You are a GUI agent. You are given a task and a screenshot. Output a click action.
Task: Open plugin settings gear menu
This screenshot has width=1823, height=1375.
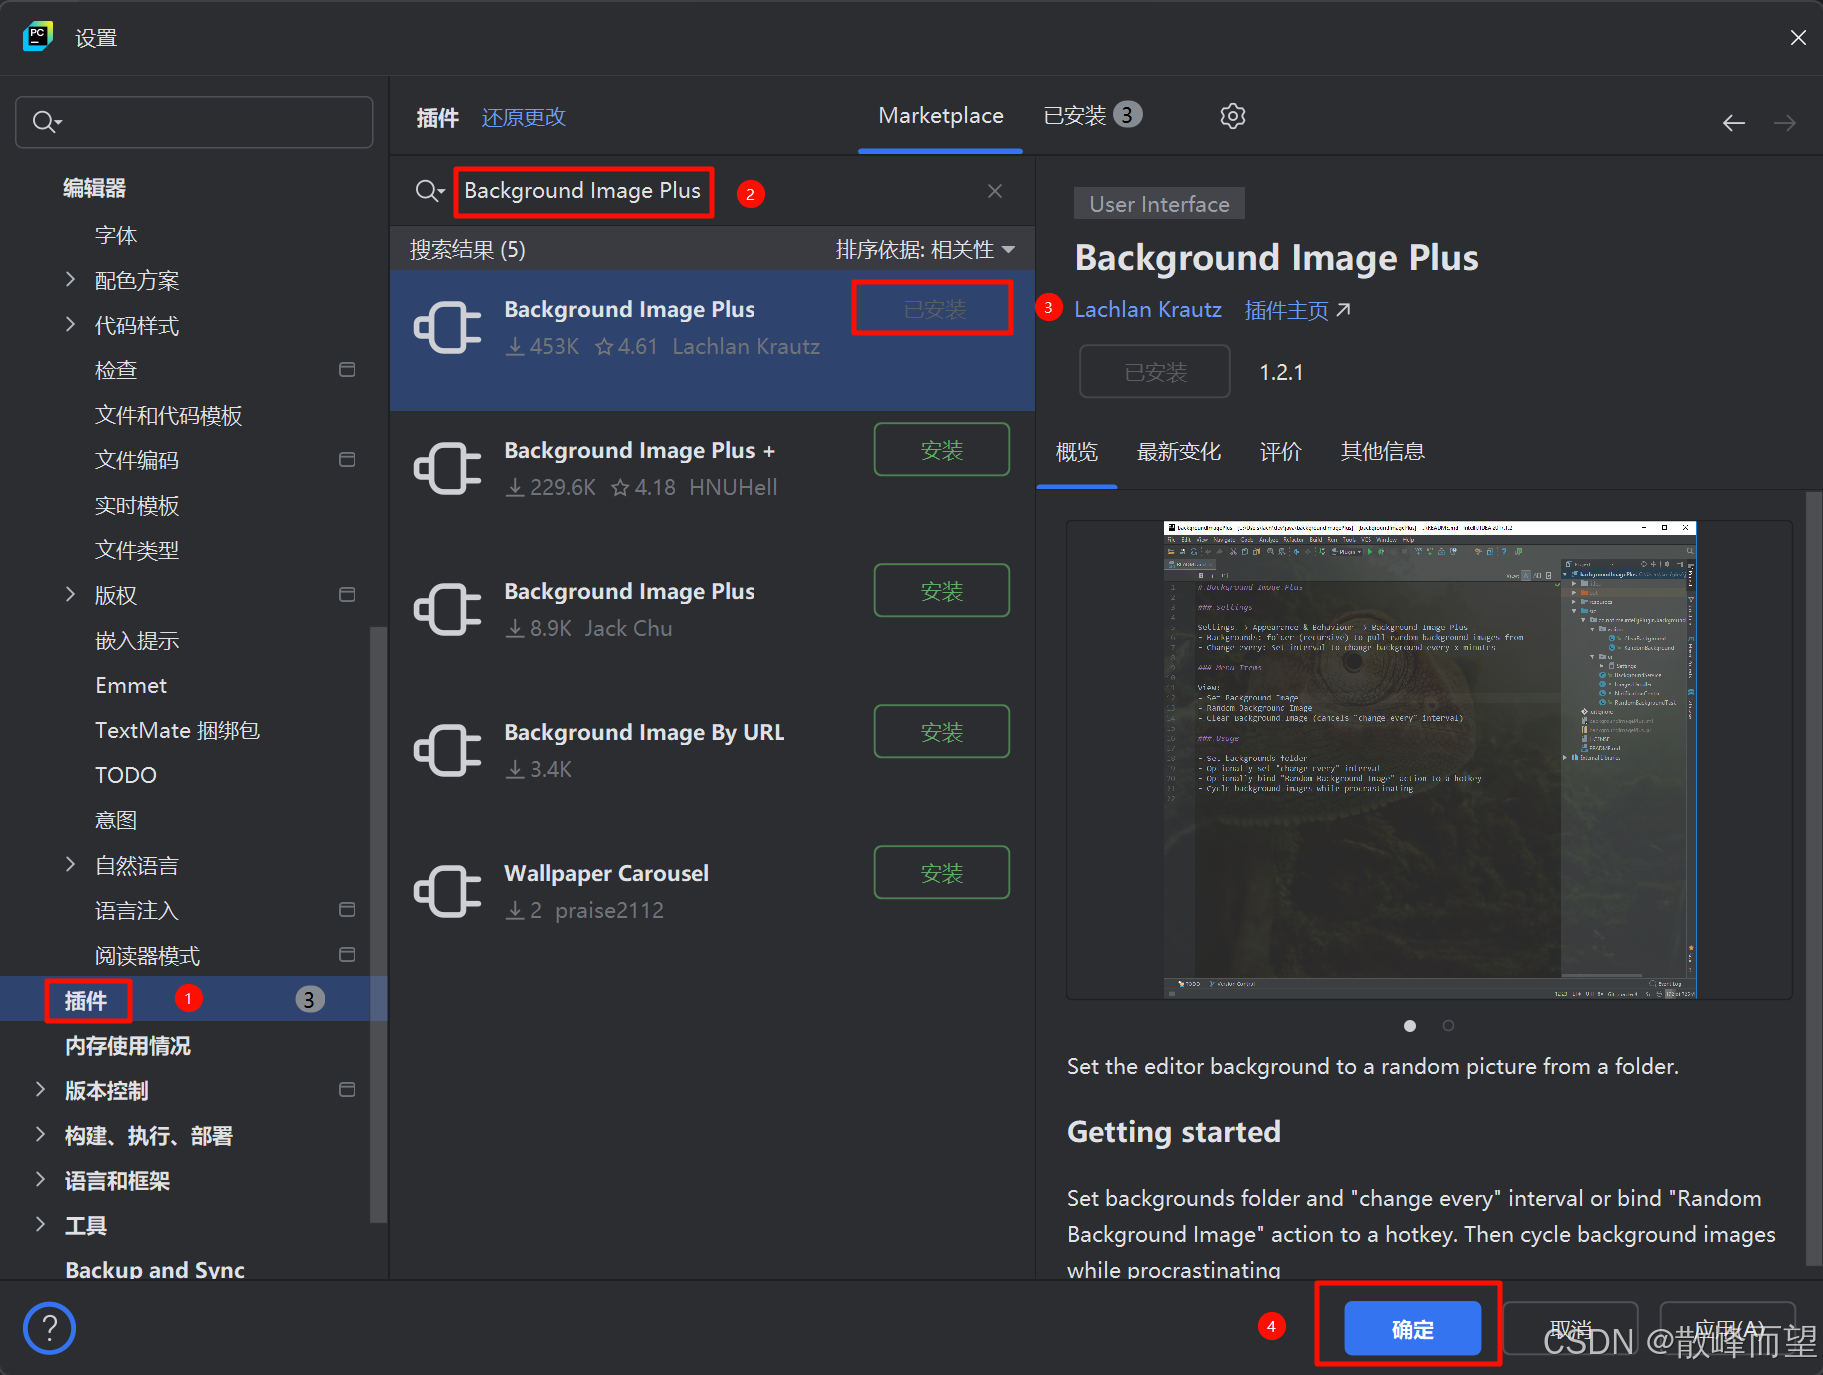tap(1233, 116)
